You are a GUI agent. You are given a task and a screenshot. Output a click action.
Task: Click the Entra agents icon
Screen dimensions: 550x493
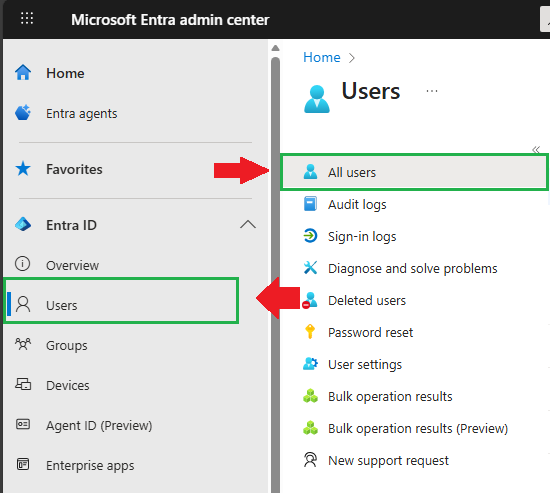tap(23, 113)
